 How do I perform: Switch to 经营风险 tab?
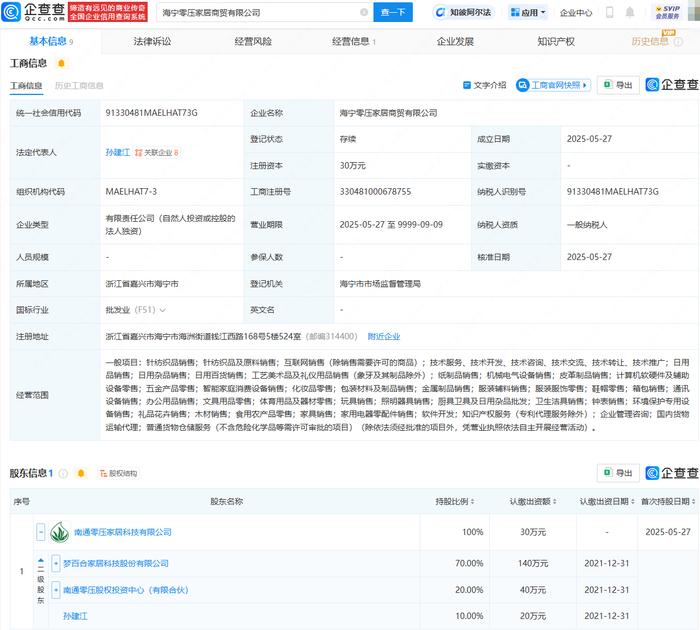253,42
